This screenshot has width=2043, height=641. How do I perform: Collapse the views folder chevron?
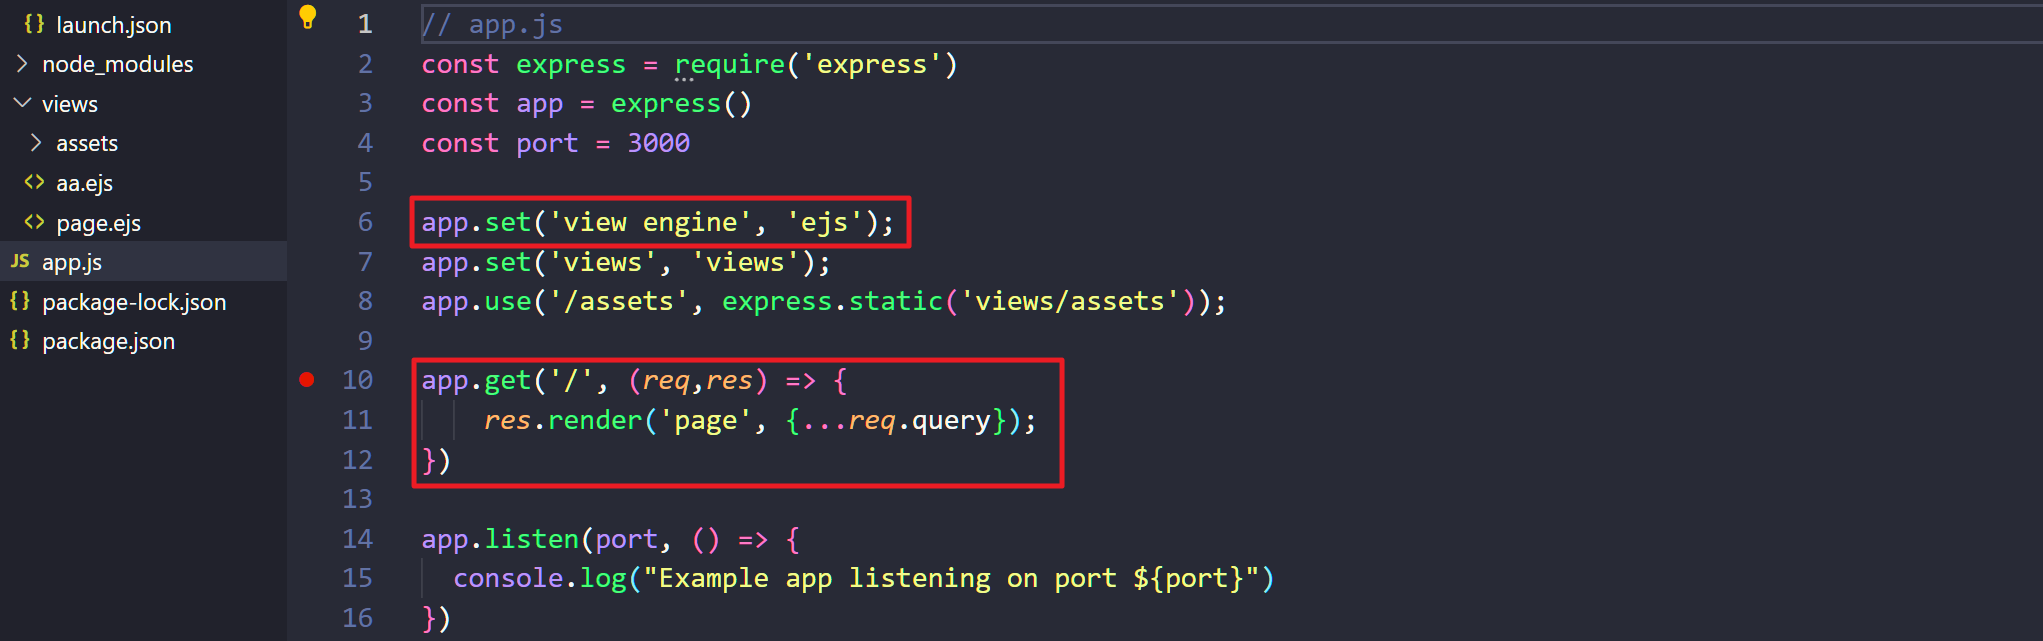[22, 103]
